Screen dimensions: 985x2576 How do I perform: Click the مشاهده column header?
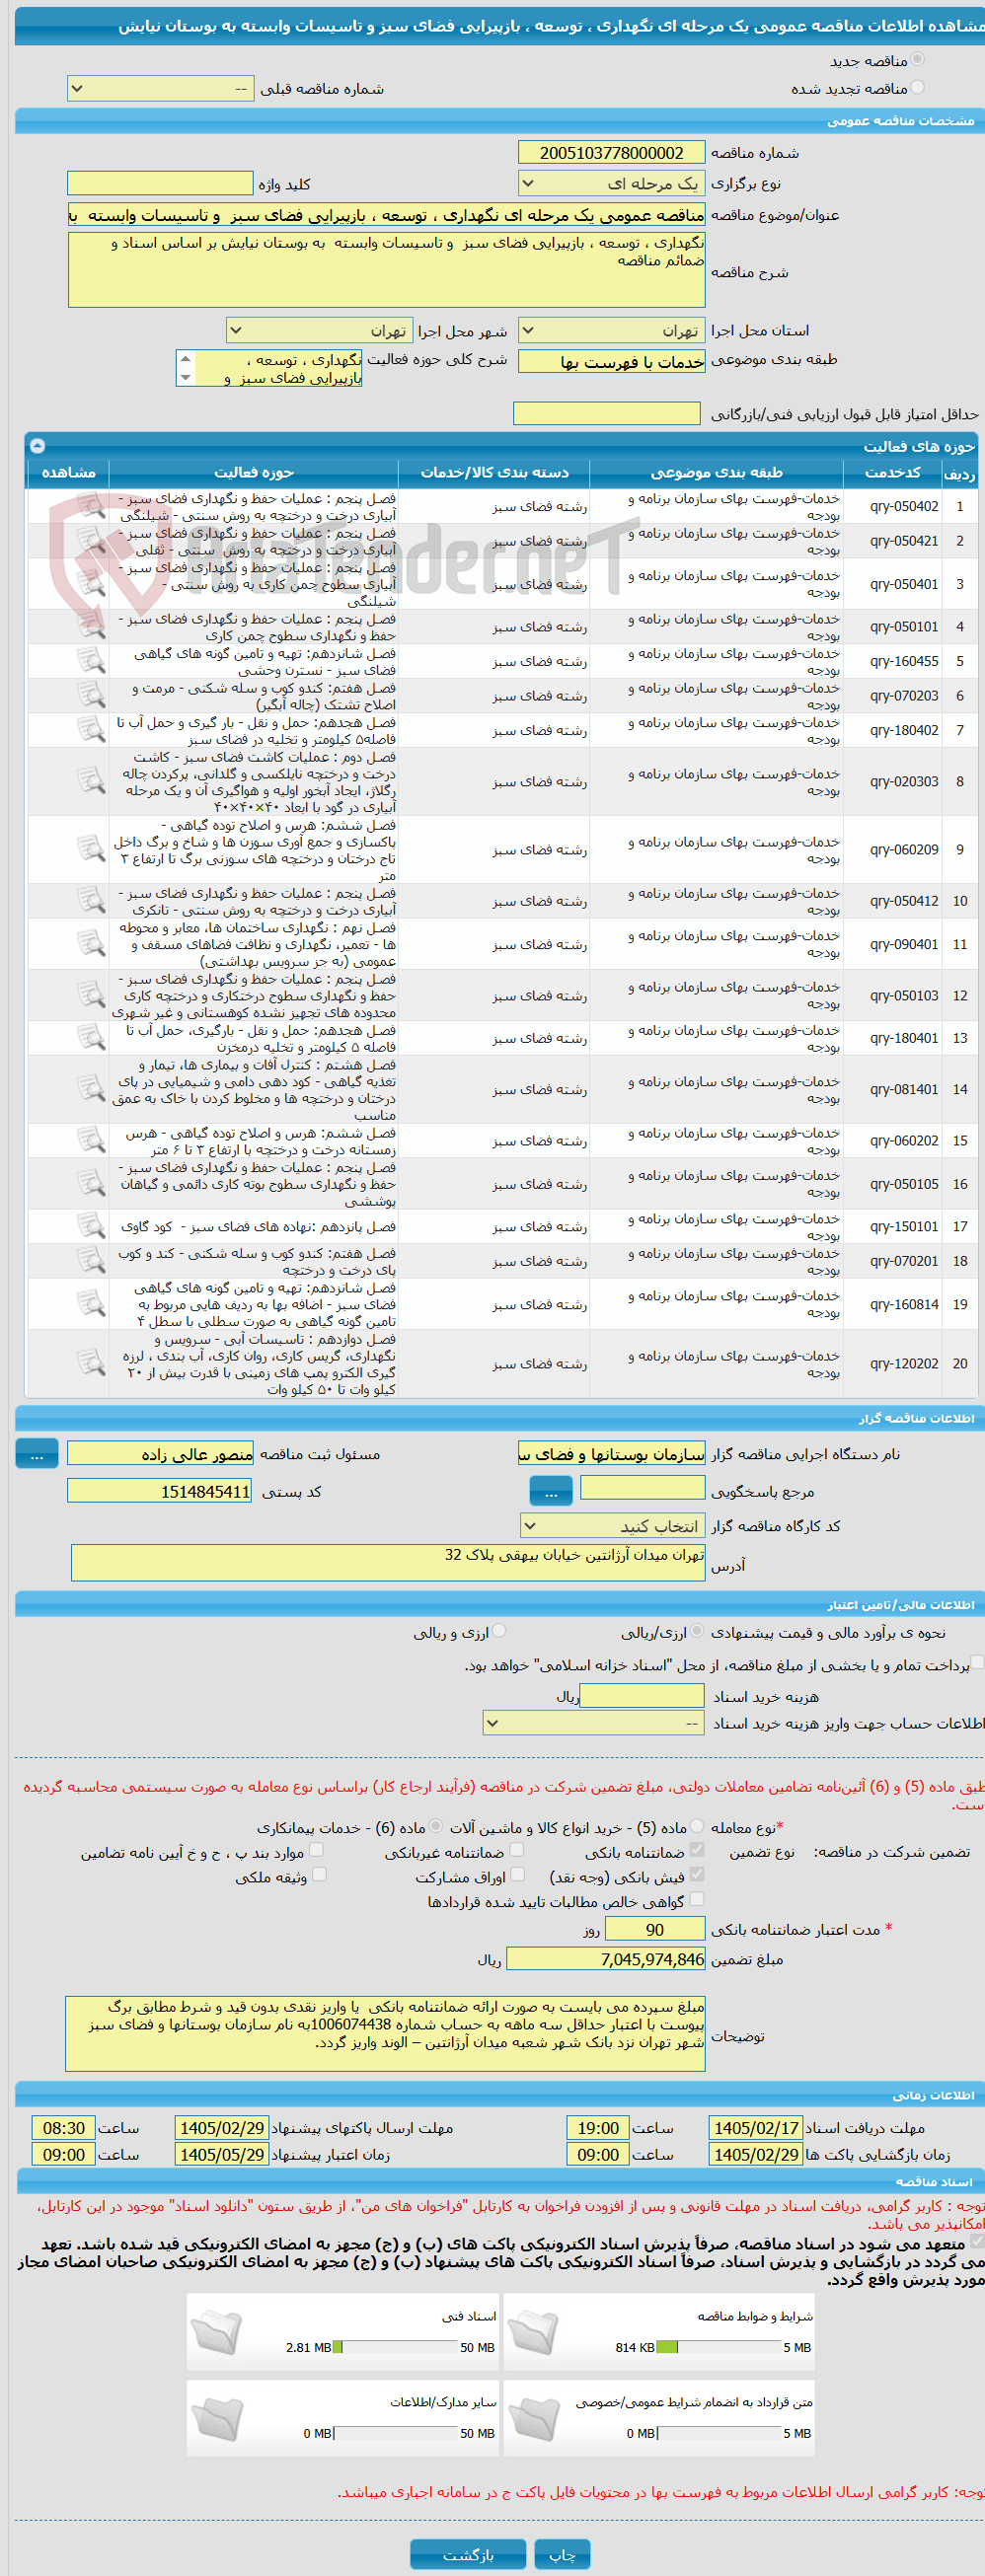[68, 472]
